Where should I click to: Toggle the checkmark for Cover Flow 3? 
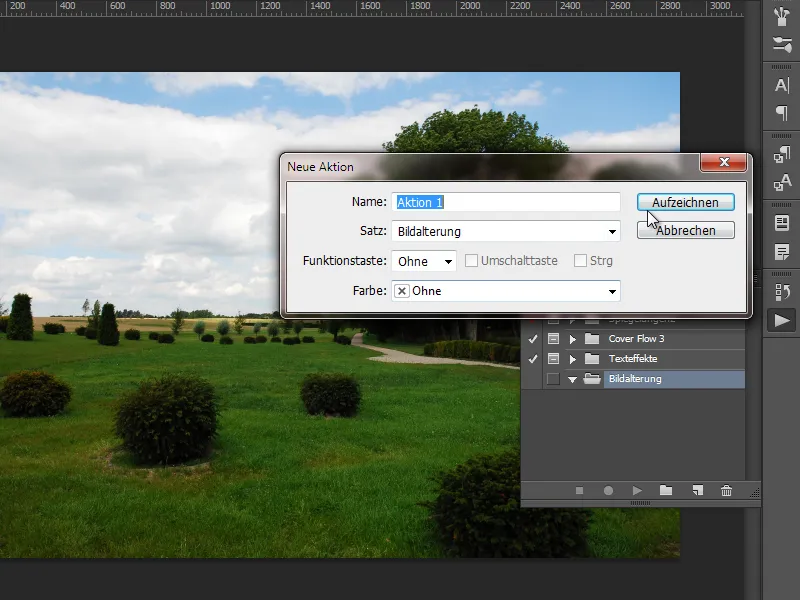pos(533,339)
